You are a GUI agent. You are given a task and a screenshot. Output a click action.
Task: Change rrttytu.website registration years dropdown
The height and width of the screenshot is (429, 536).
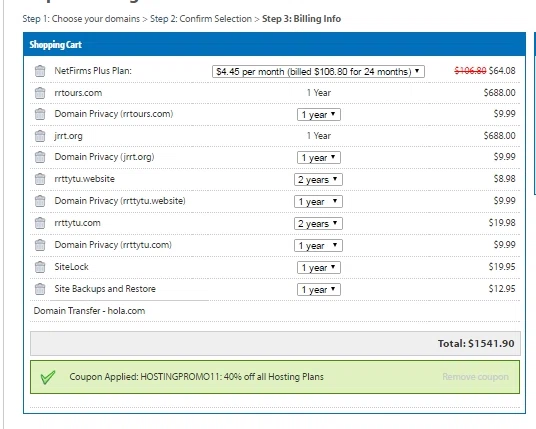tap(318, 179)
